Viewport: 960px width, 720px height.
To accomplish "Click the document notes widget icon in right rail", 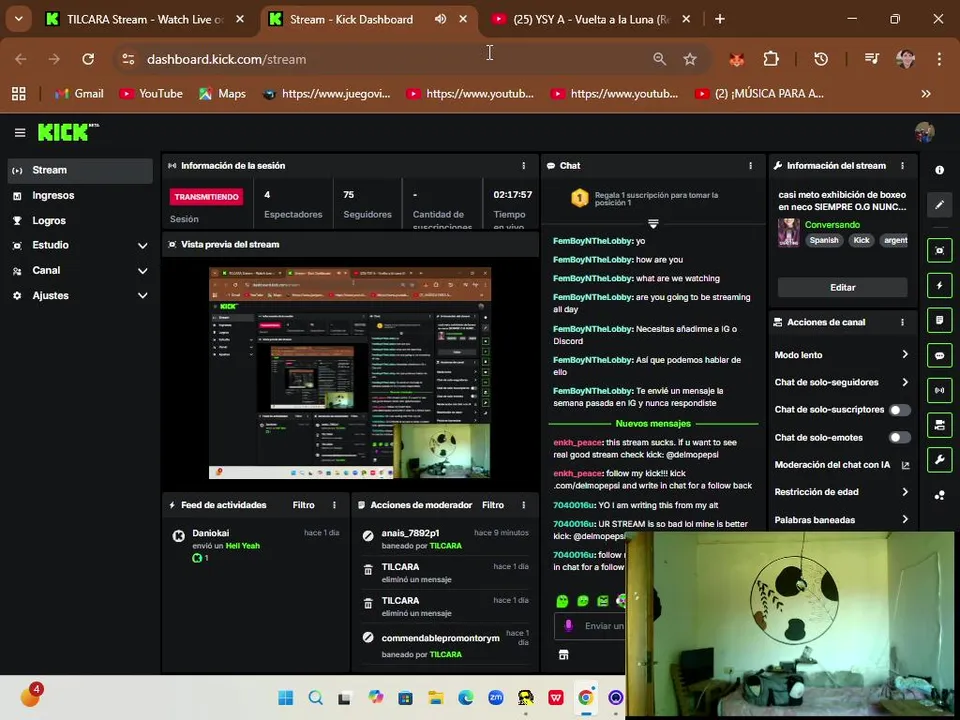I will [939, 320].
